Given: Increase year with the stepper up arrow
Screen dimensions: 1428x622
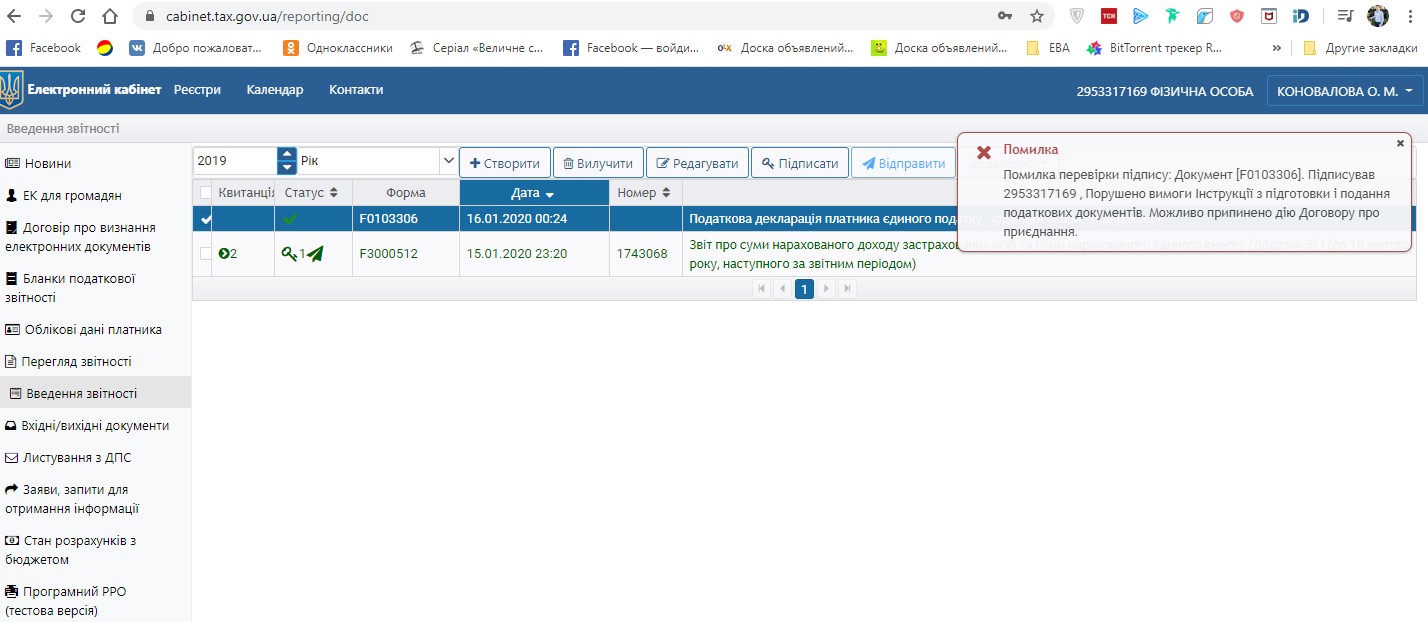Looking at the screenshot, I should (x=288, y=155).
